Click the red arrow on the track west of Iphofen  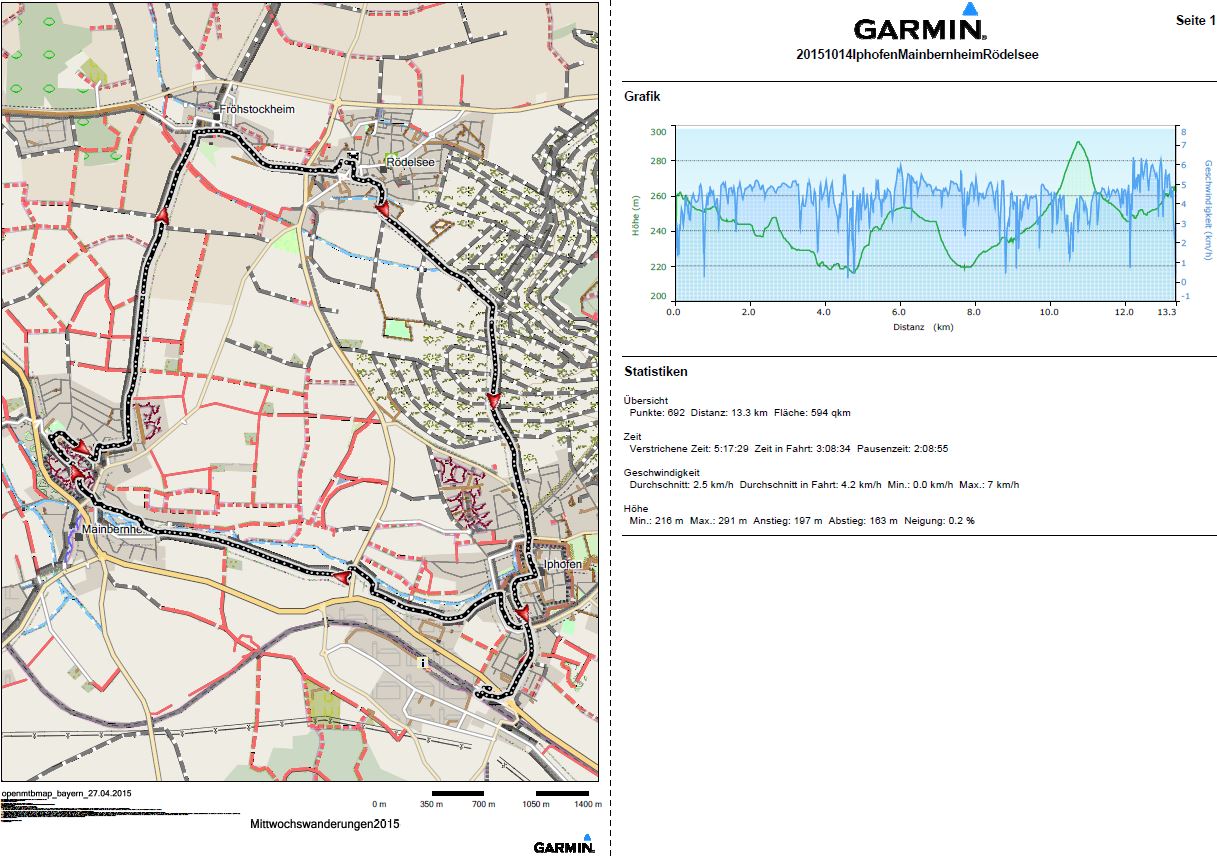coord(341,578)
